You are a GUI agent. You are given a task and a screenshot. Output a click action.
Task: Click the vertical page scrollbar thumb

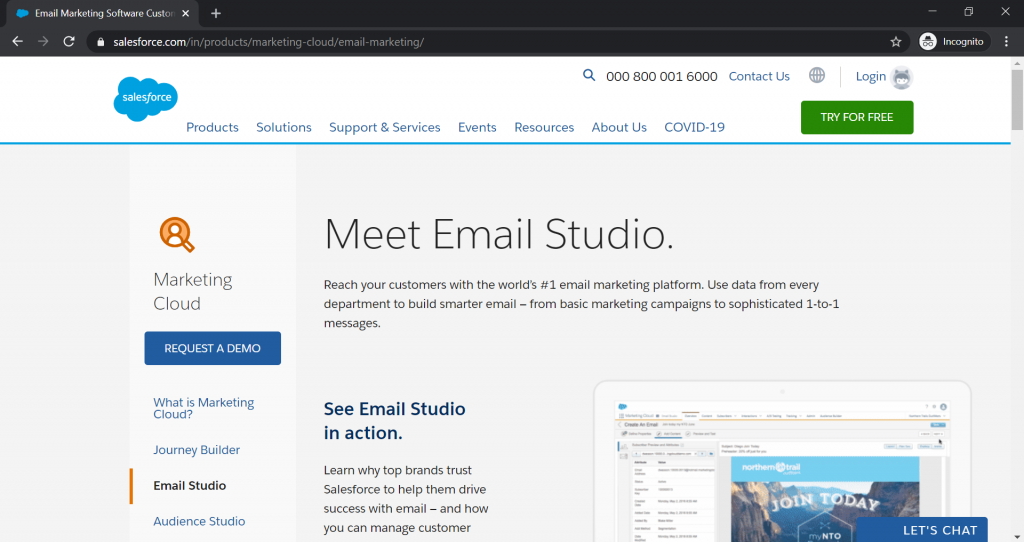click(x=1017, y=99)
